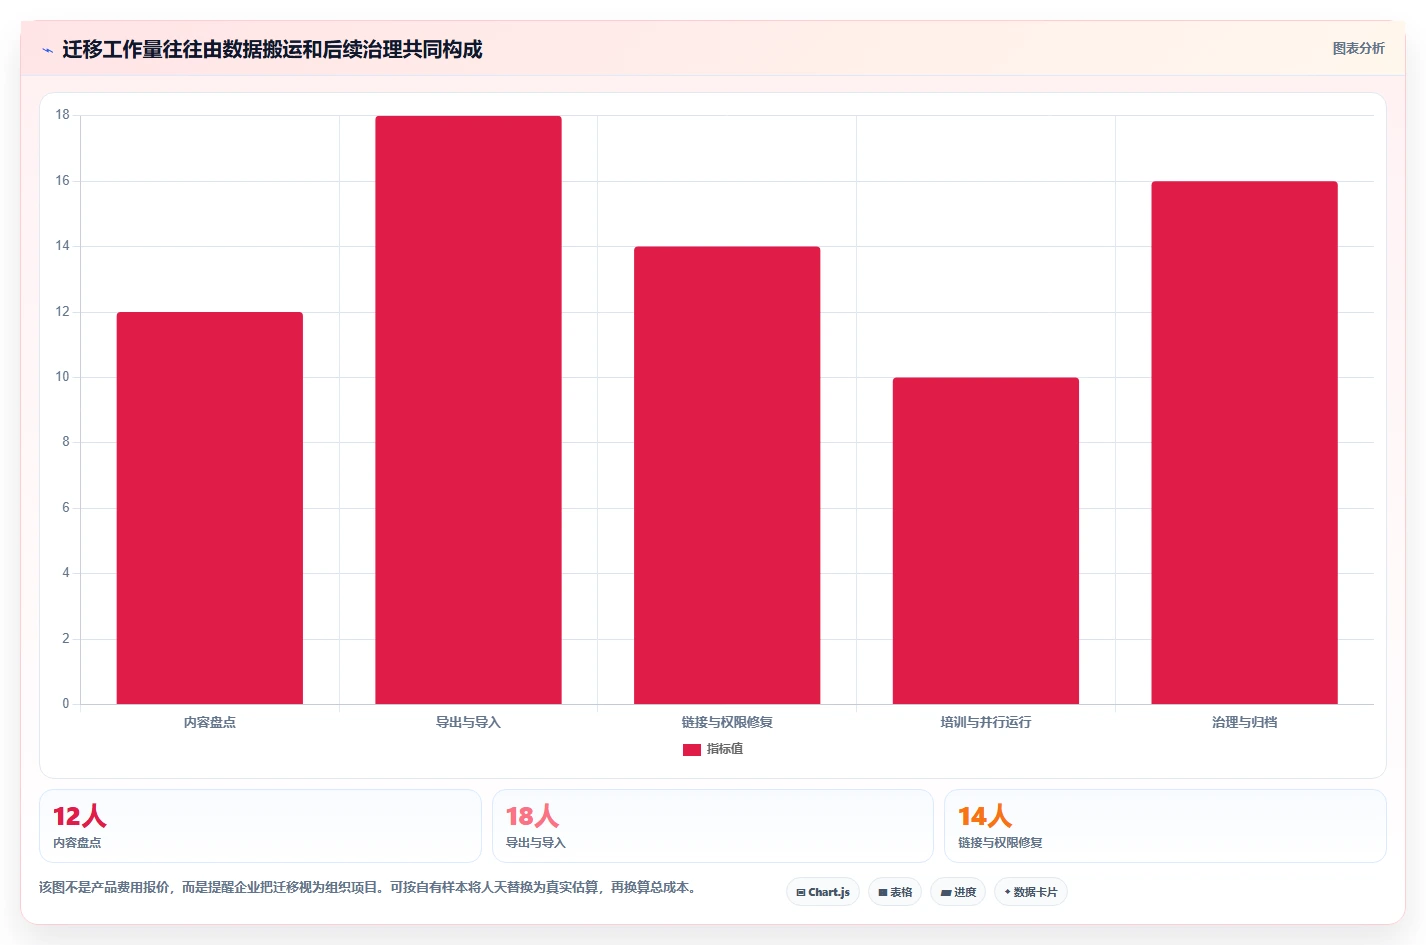Viewport: 1426px width, 945px height.
Task: Click the 治理与归档 x-axis label
Action: [1244, 722]
